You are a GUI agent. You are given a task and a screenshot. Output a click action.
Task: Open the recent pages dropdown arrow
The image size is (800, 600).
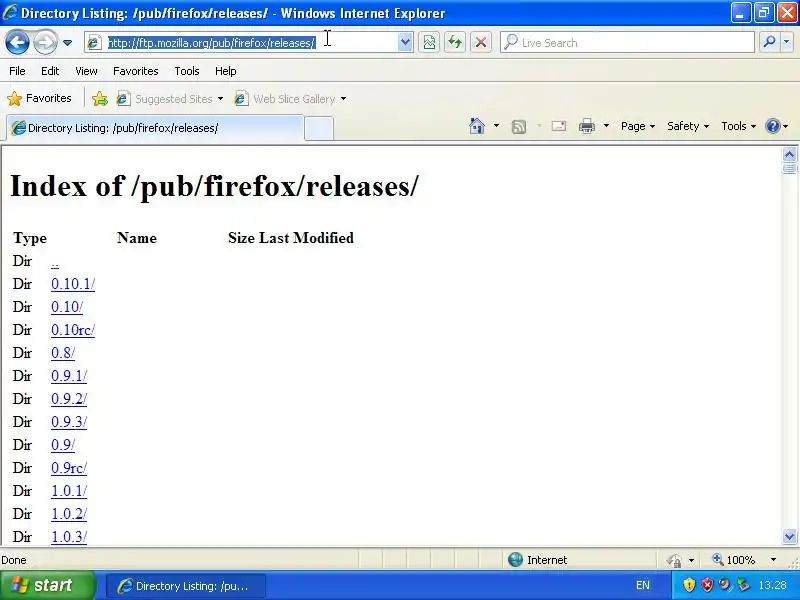tap(67, 43)
